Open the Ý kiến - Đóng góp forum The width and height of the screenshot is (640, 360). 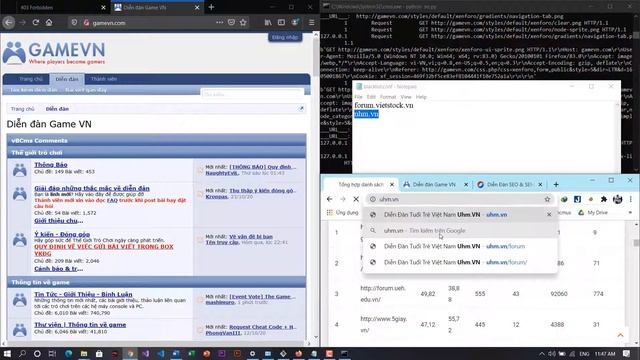pos(62,234)
